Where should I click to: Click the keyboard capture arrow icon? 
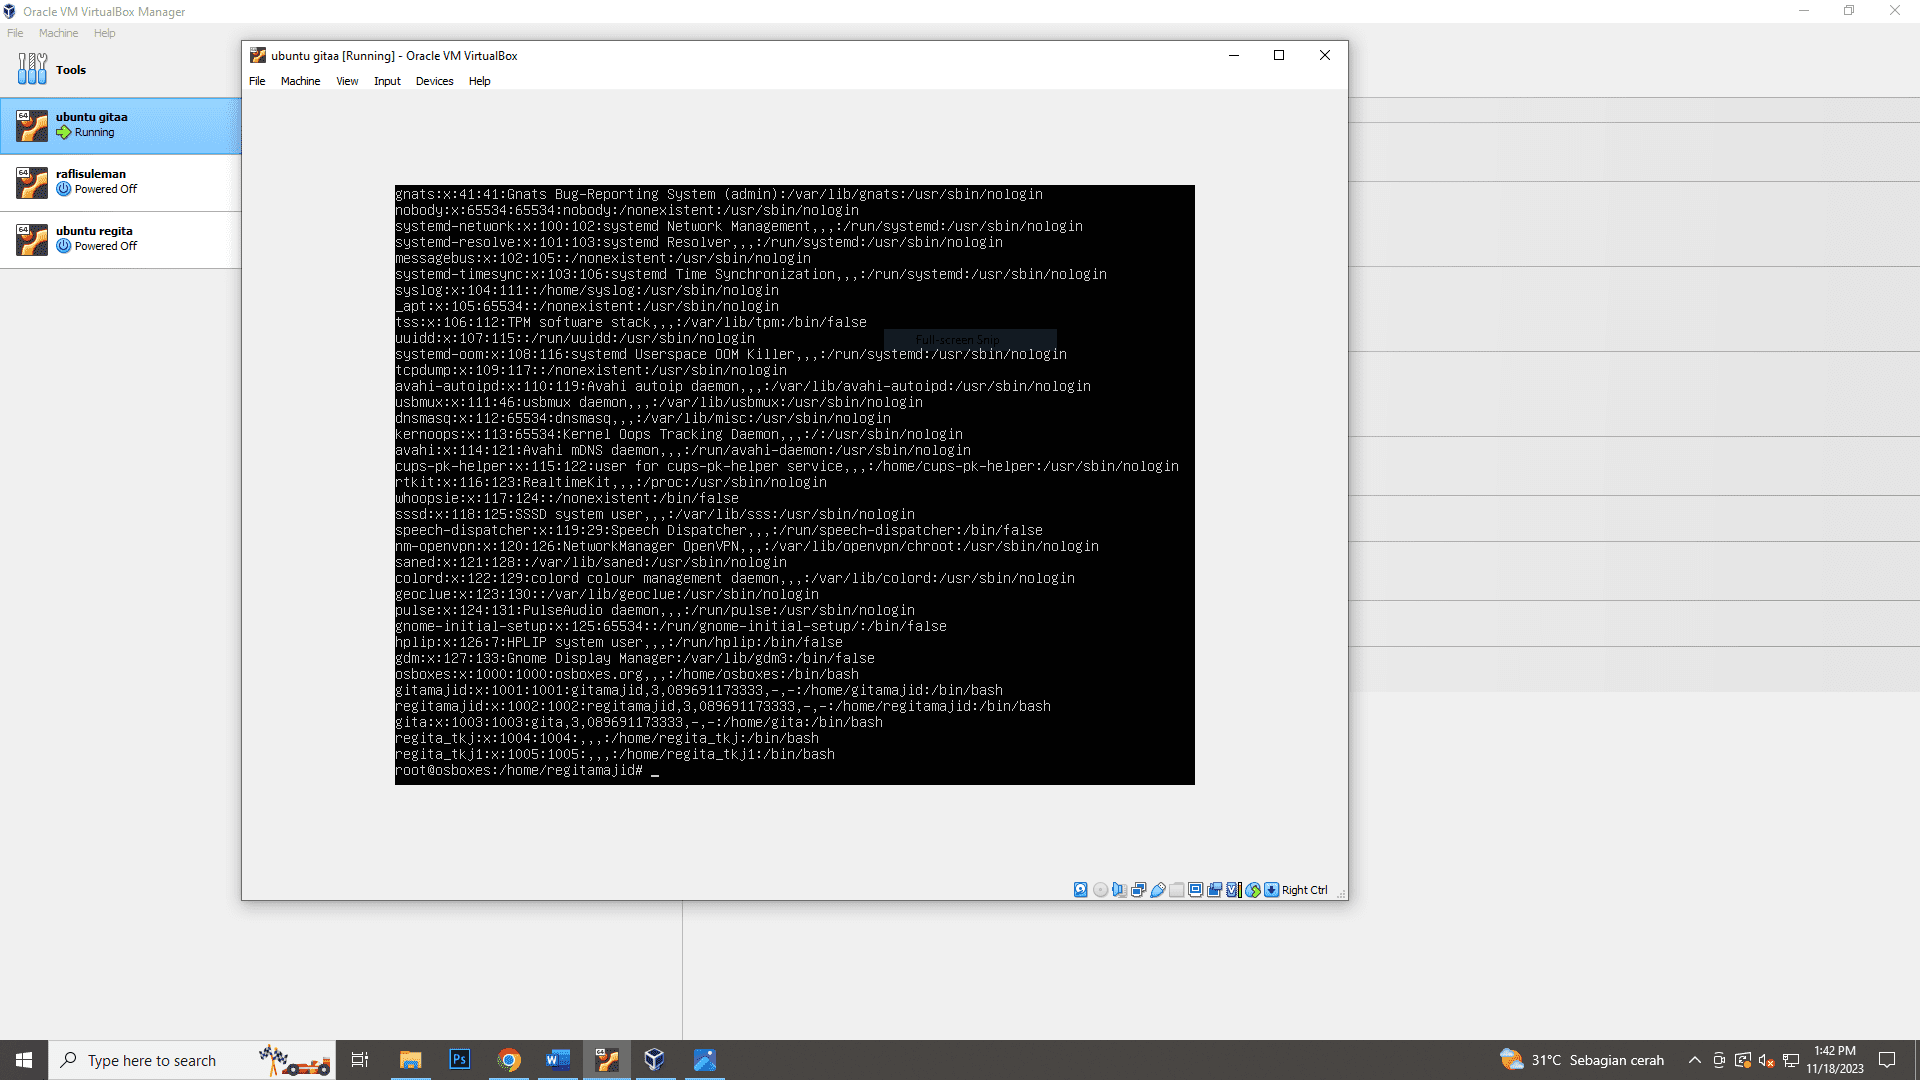click(1272, 890)
